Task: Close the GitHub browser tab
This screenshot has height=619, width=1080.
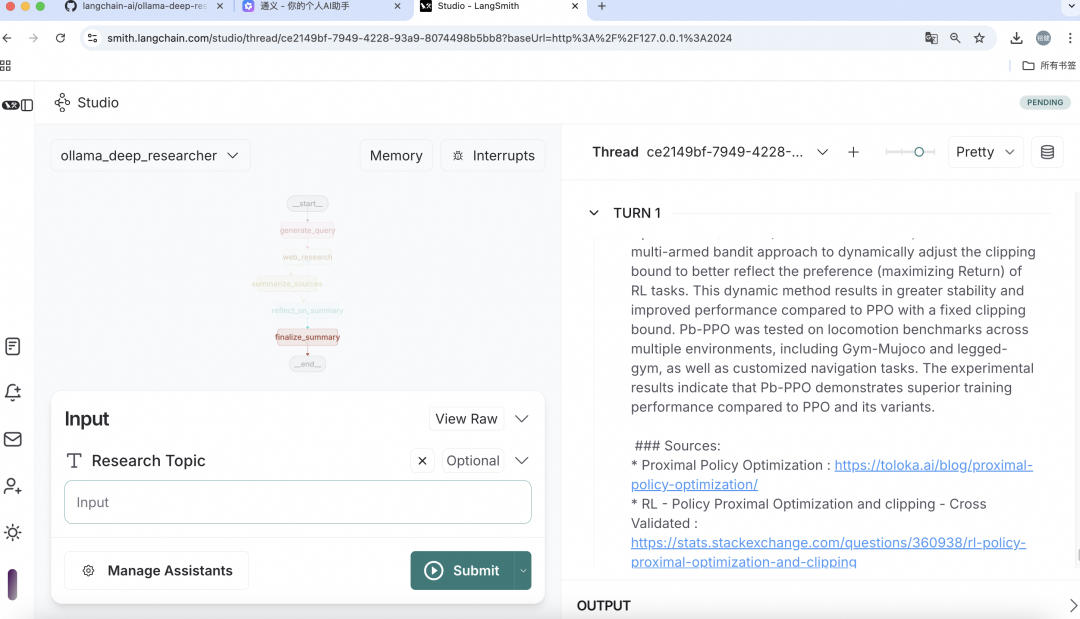Action: click(x=220, y=6)
